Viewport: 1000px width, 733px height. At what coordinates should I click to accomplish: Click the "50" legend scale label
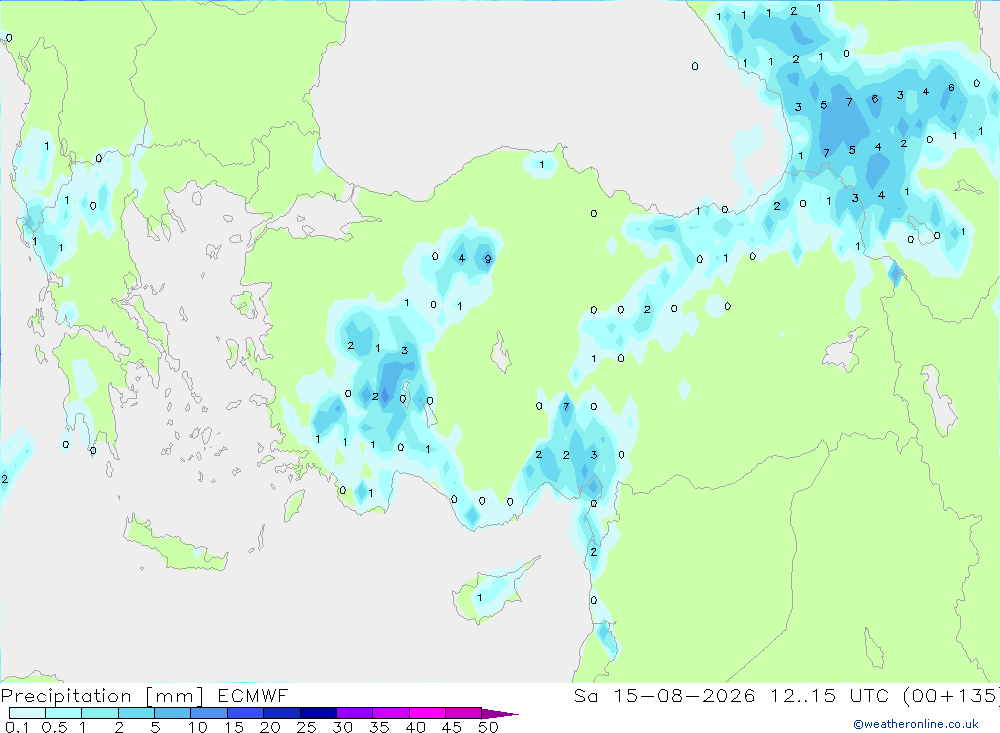point(489,727)
